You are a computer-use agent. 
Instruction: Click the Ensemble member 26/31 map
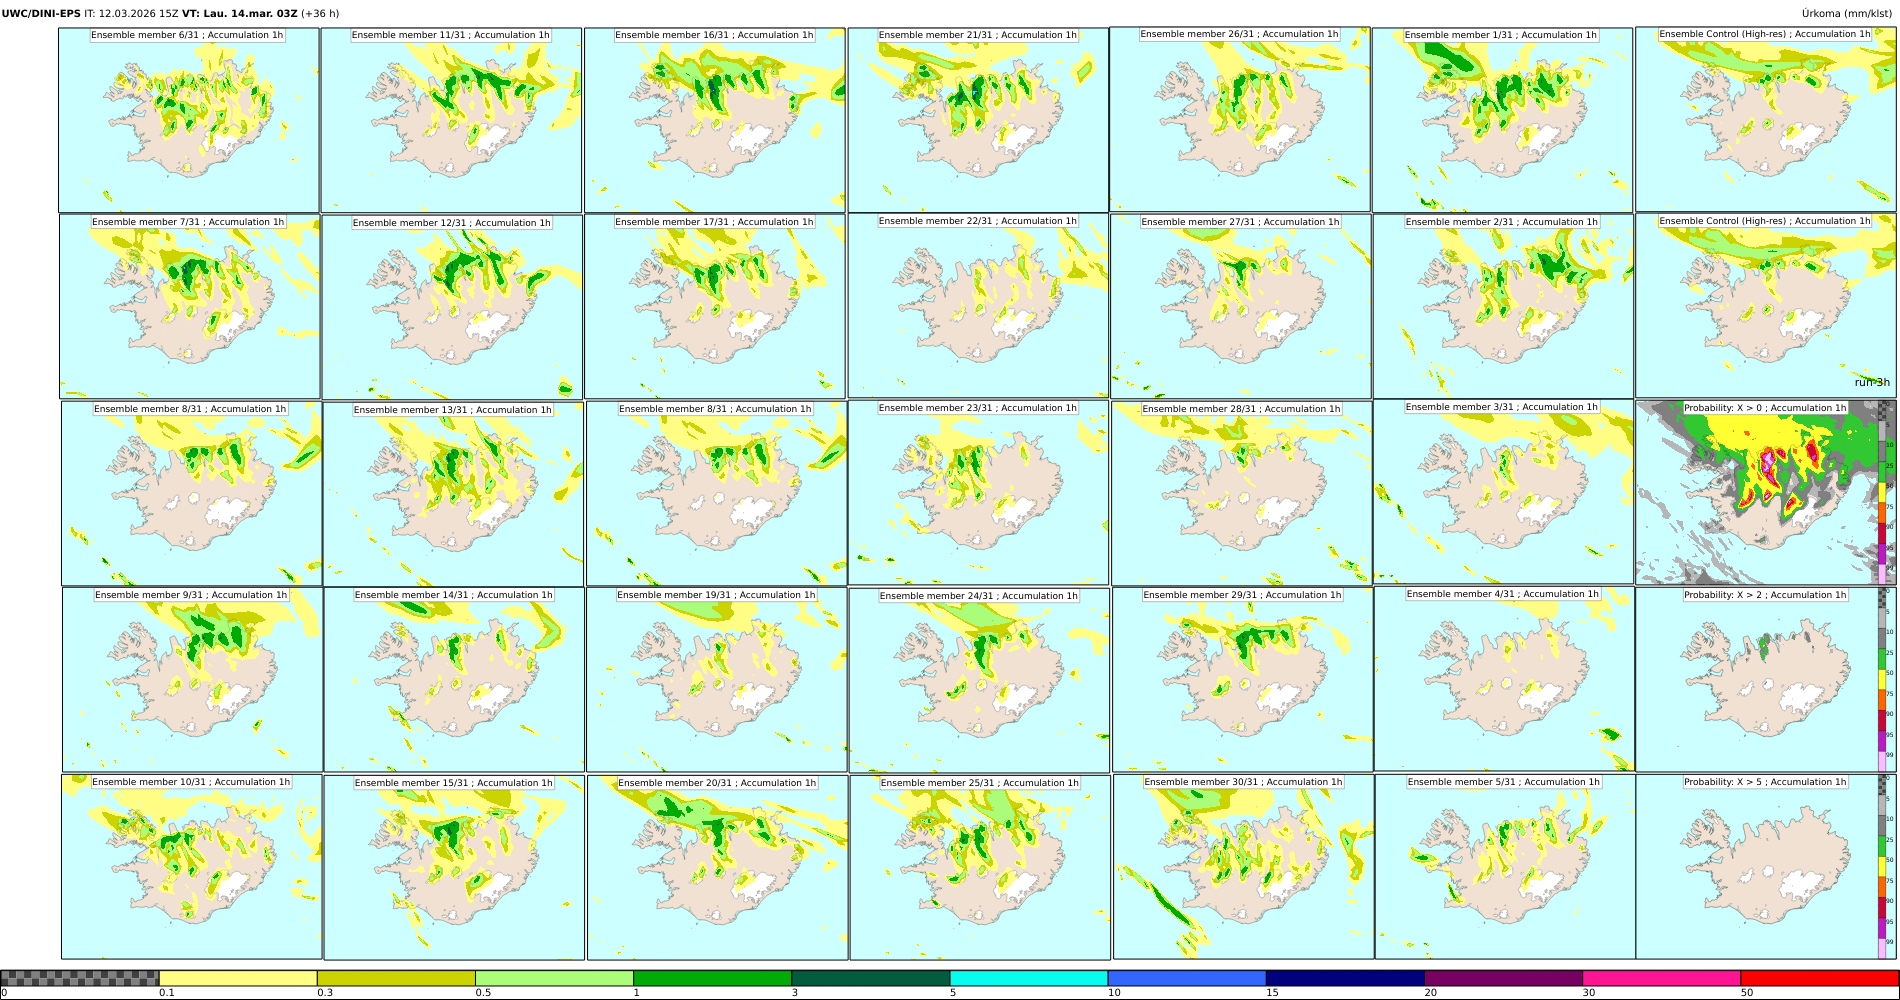coord(1240,119)
